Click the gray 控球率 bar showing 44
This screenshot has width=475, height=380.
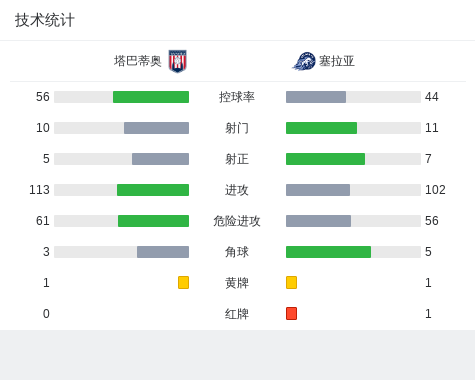coord(316,97)
